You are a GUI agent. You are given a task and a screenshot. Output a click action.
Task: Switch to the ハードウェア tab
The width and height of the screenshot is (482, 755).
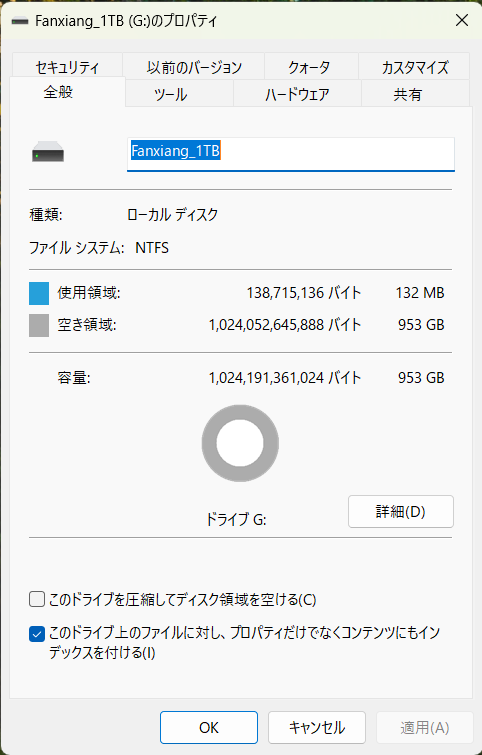297,94
